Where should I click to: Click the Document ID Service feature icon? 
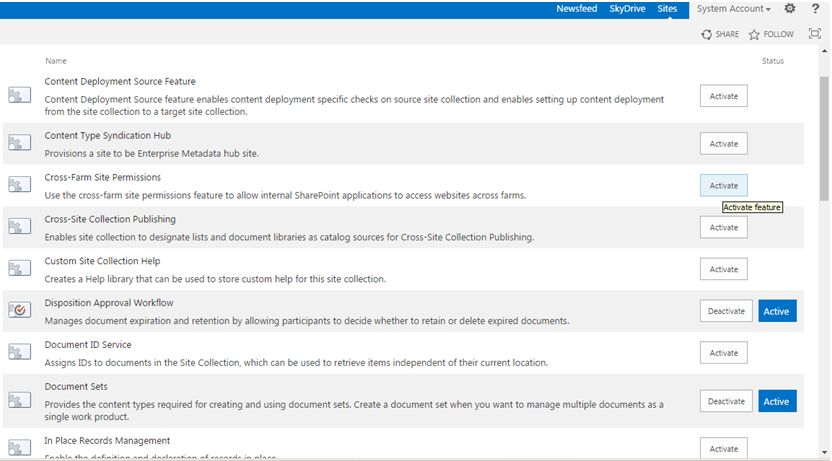pyautogui.click(x=20, y=352)
